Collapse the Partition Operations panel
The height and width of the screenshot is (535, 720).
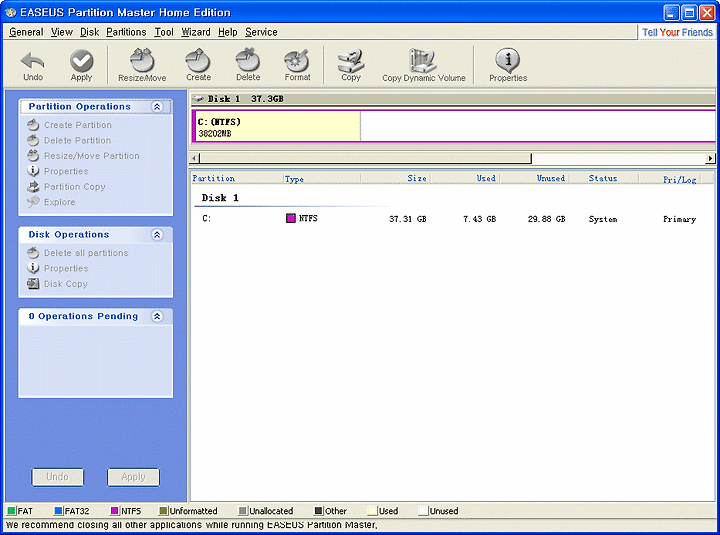point(157,107)
